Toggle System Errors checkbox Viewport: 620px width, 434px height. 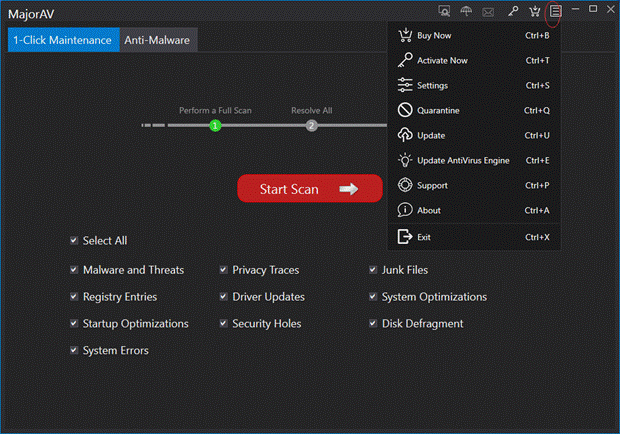(x=74, y=350)
